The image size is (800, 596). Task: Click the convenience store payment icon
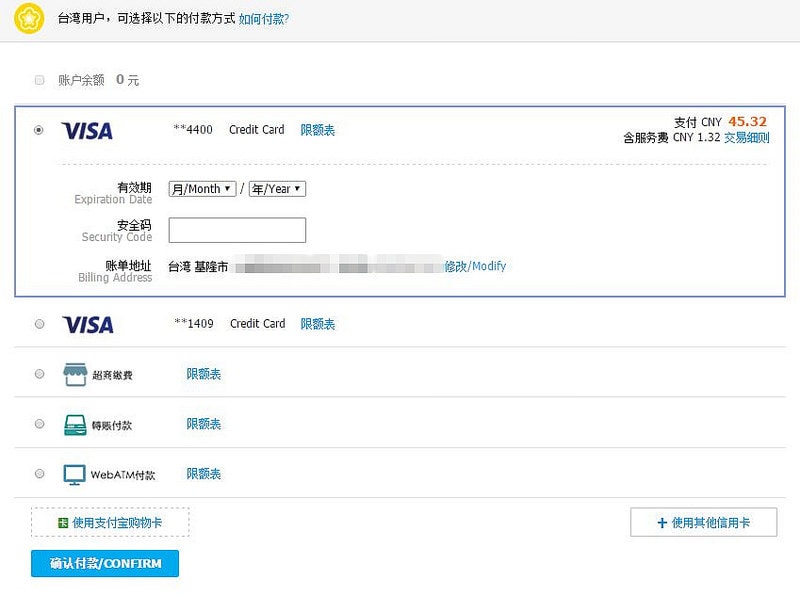75,375
